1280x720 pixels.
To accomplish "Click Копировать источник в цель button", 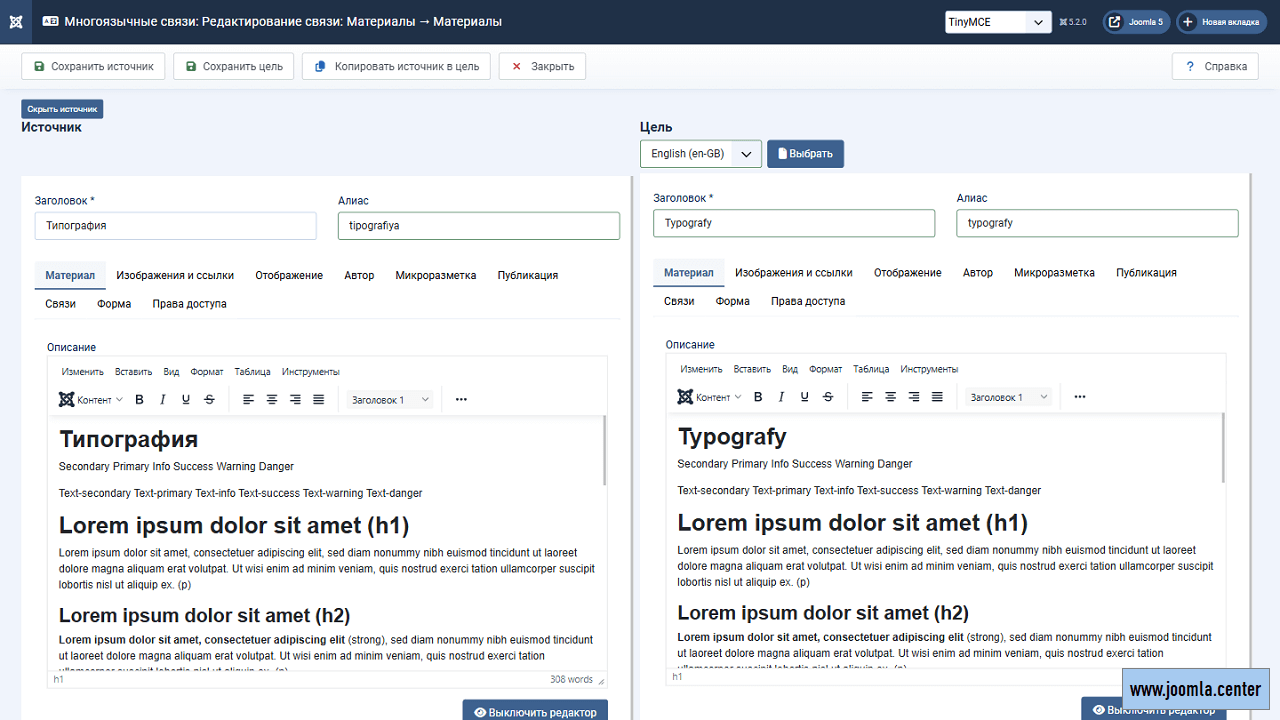I will [x=397, y=67].
